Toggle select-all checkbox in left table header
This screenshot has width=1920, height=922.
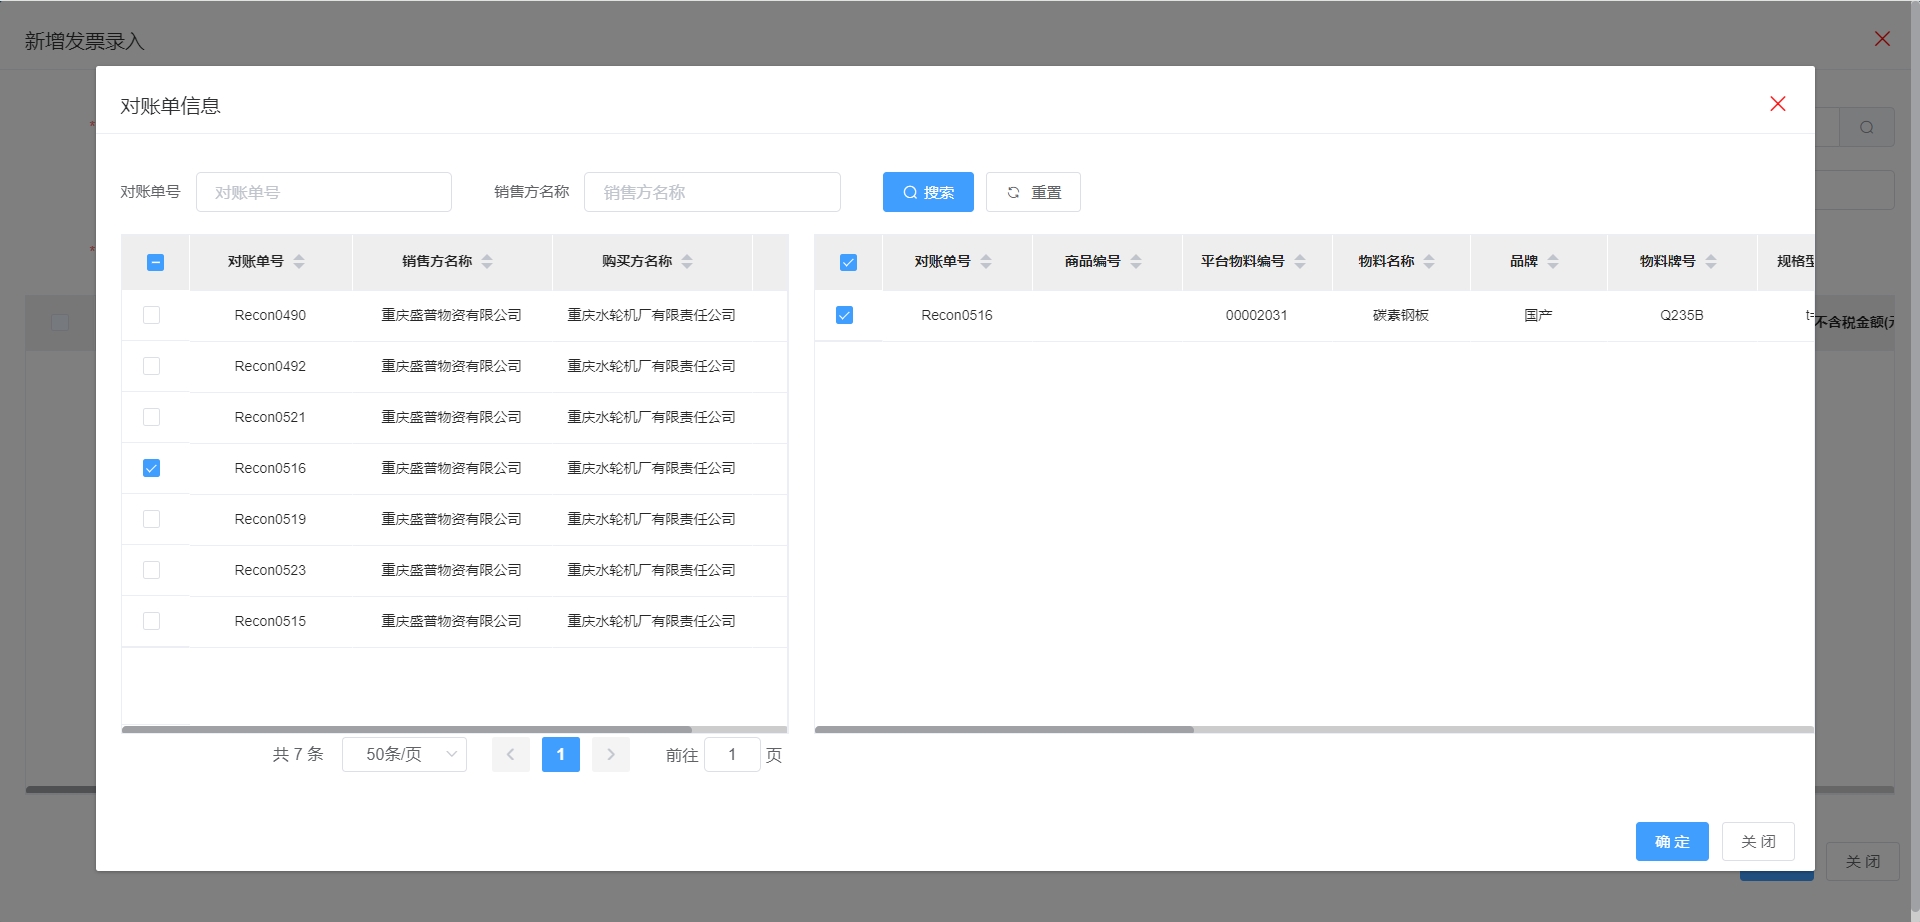click(155, 262)
